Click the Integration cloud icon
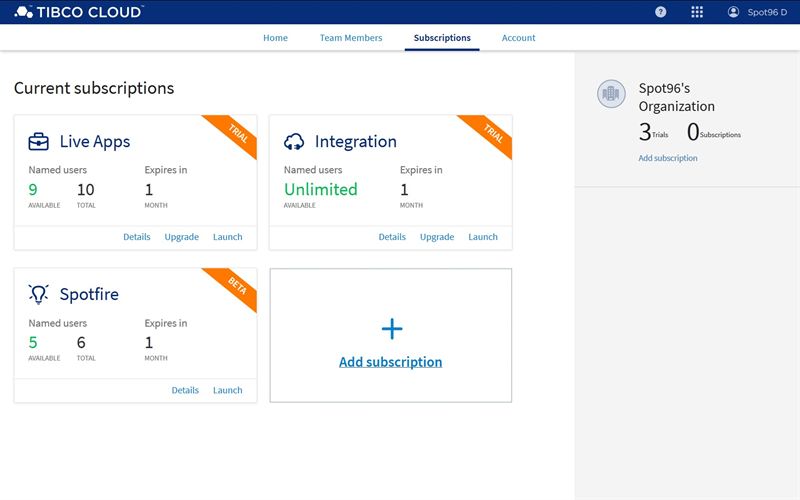The image size is (800, 500). pyautogui.click(x=295, y=141)
